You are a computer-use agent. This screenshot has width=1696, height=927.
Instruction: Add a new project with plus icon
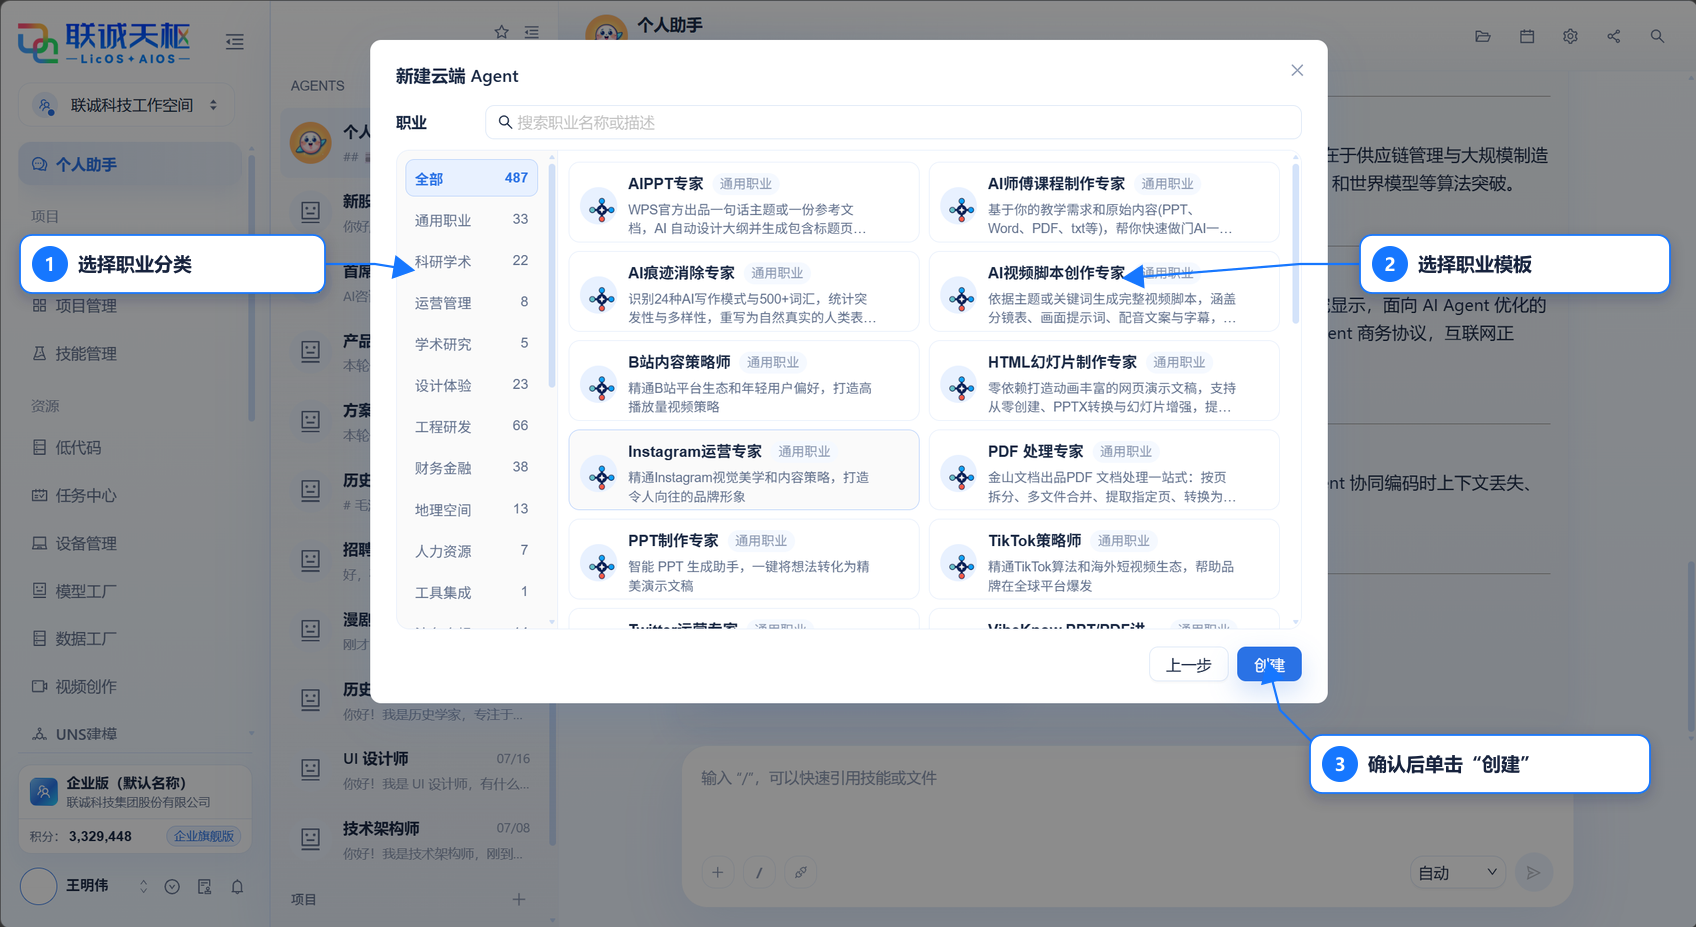click(519, 899)
